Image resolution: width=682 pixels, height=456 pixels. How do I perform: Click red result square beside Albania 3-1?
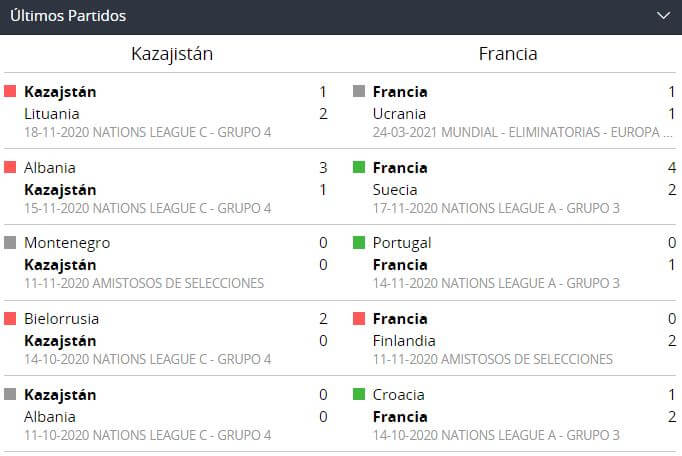(x=10, y=168)
